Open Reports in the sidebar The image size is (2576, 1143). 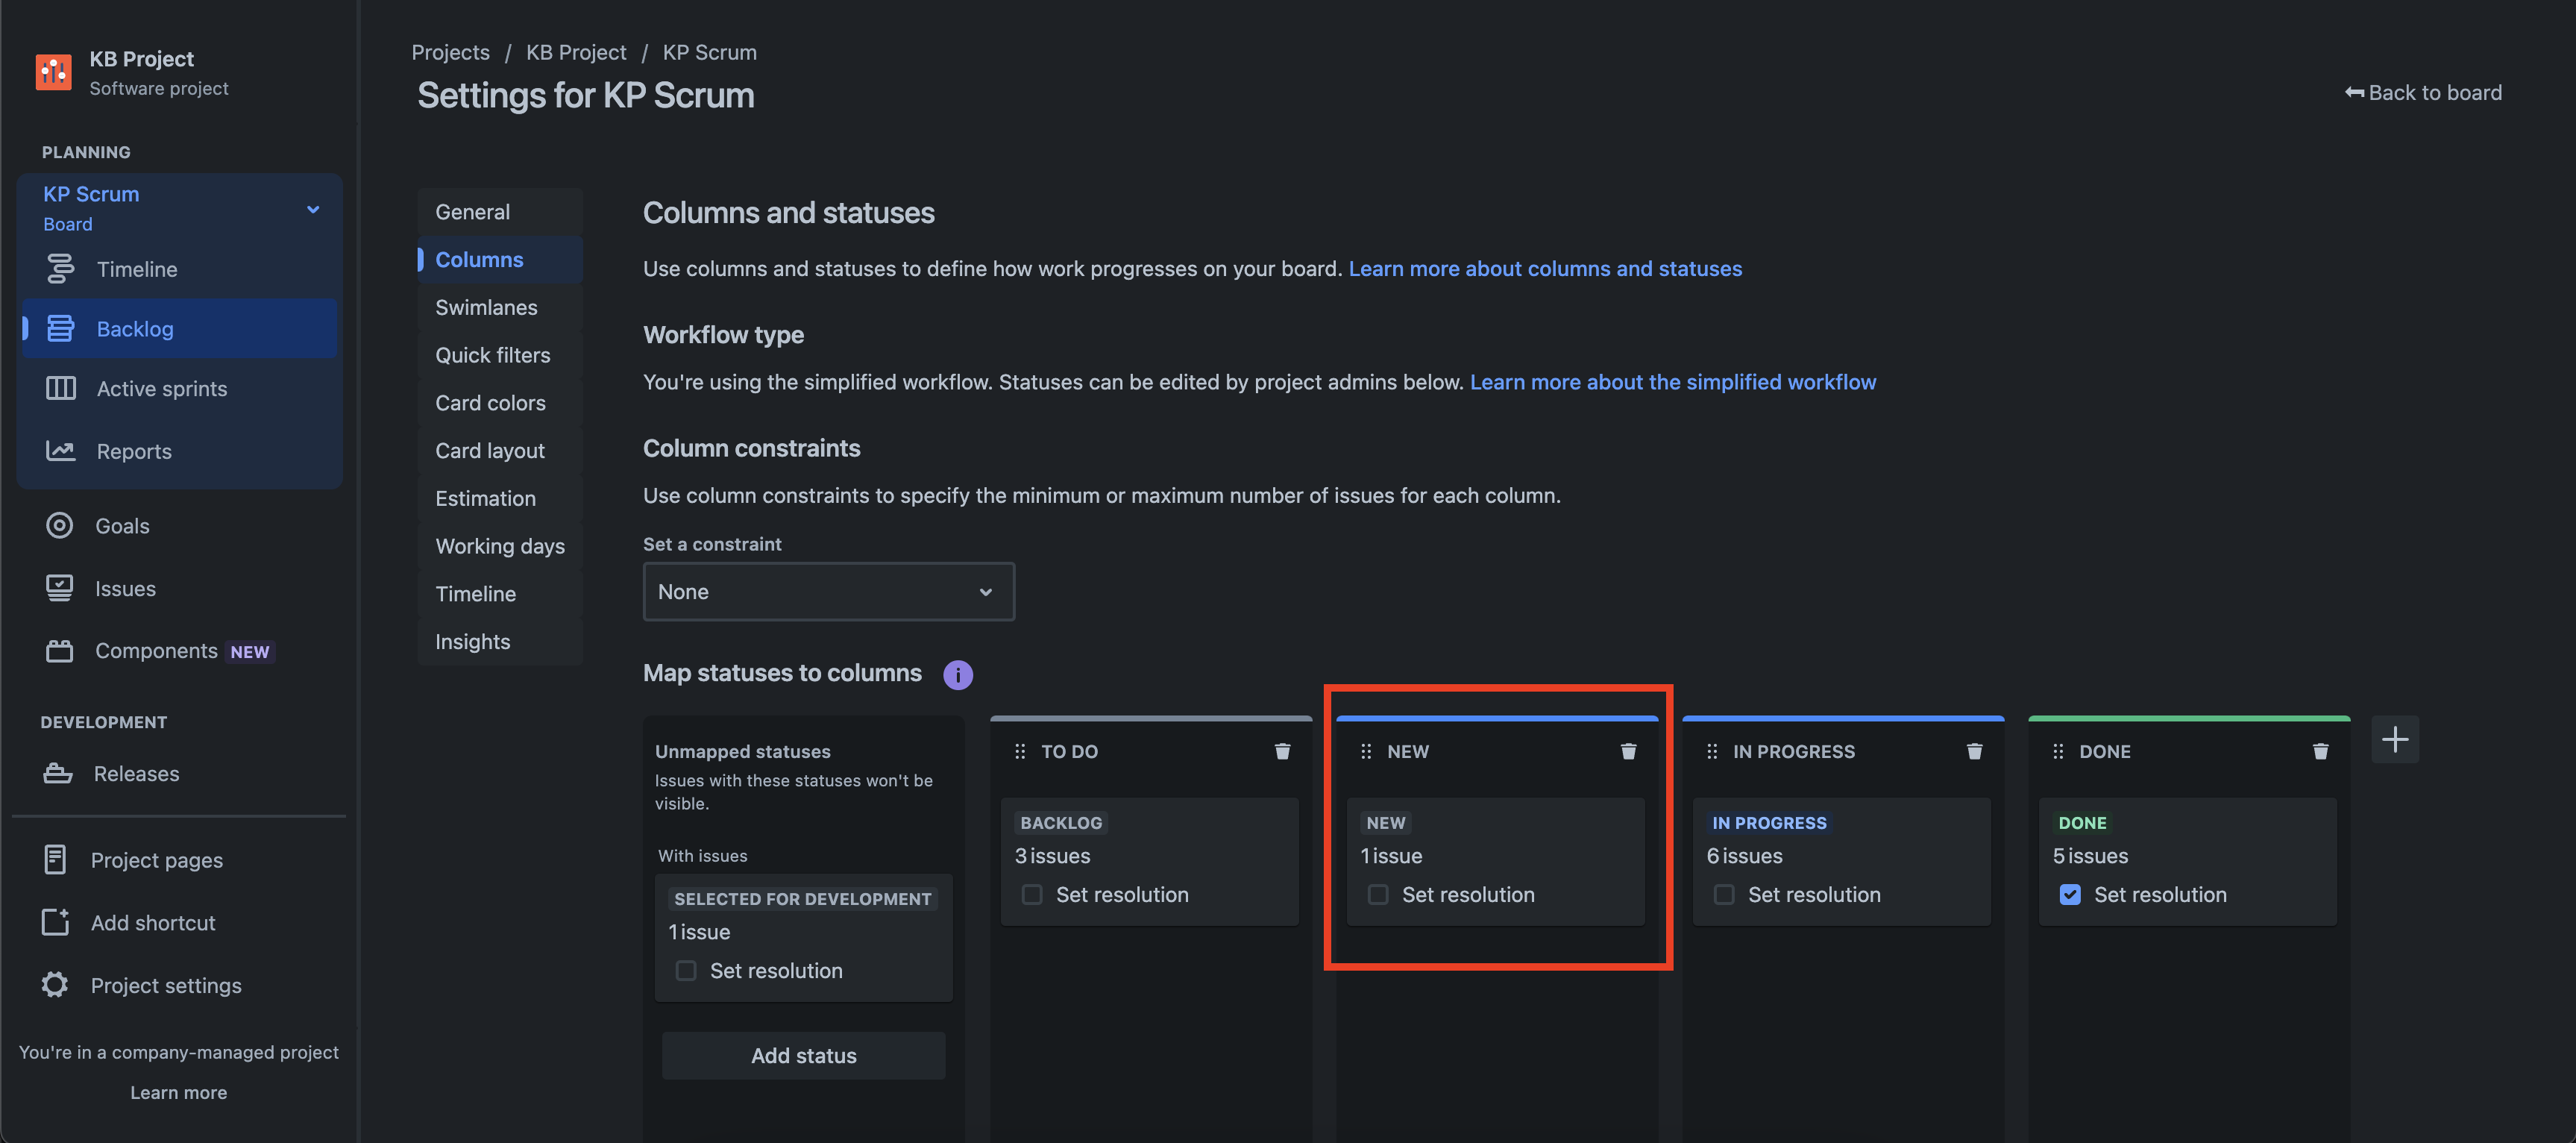tap(134, 451)
